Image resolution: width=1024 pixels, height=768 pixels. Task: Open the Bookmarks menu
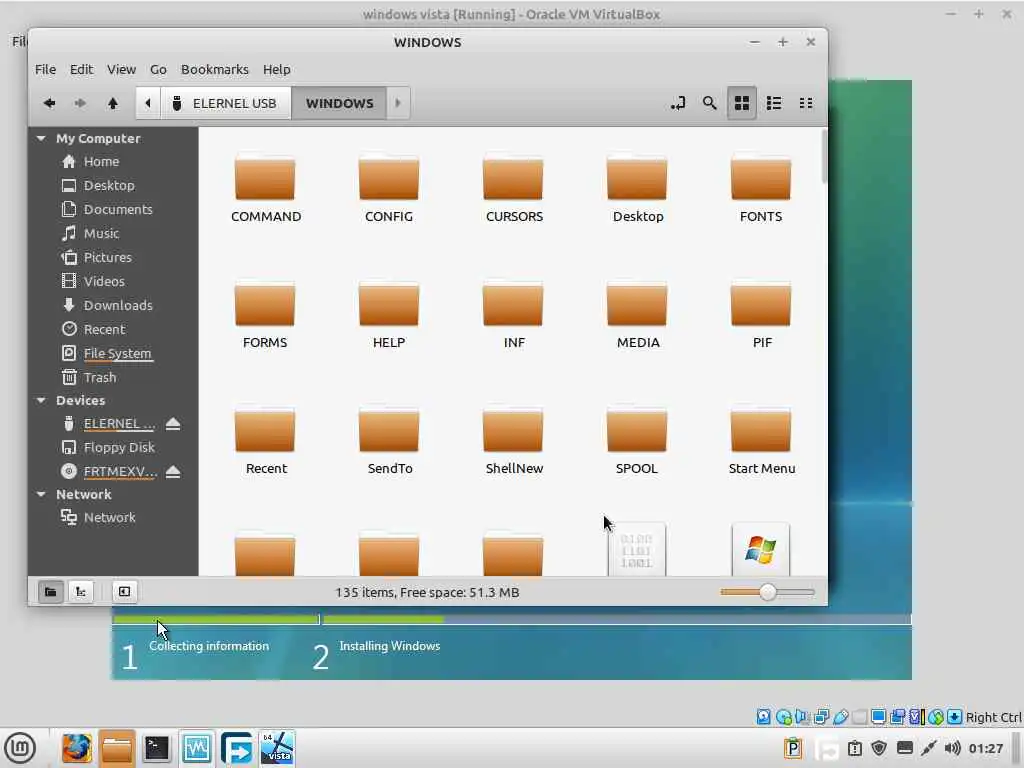coord(215,69)
